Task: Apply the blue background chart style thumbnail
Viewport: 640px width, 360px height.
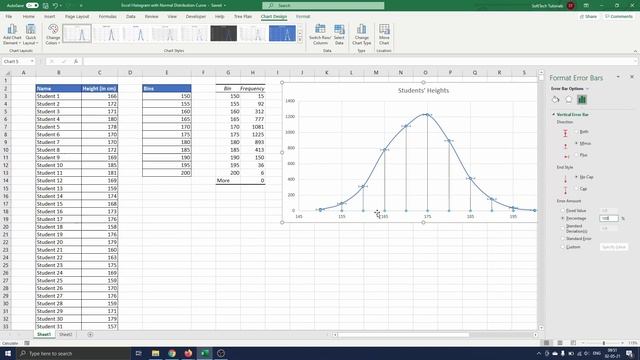Action: [282, 33]
